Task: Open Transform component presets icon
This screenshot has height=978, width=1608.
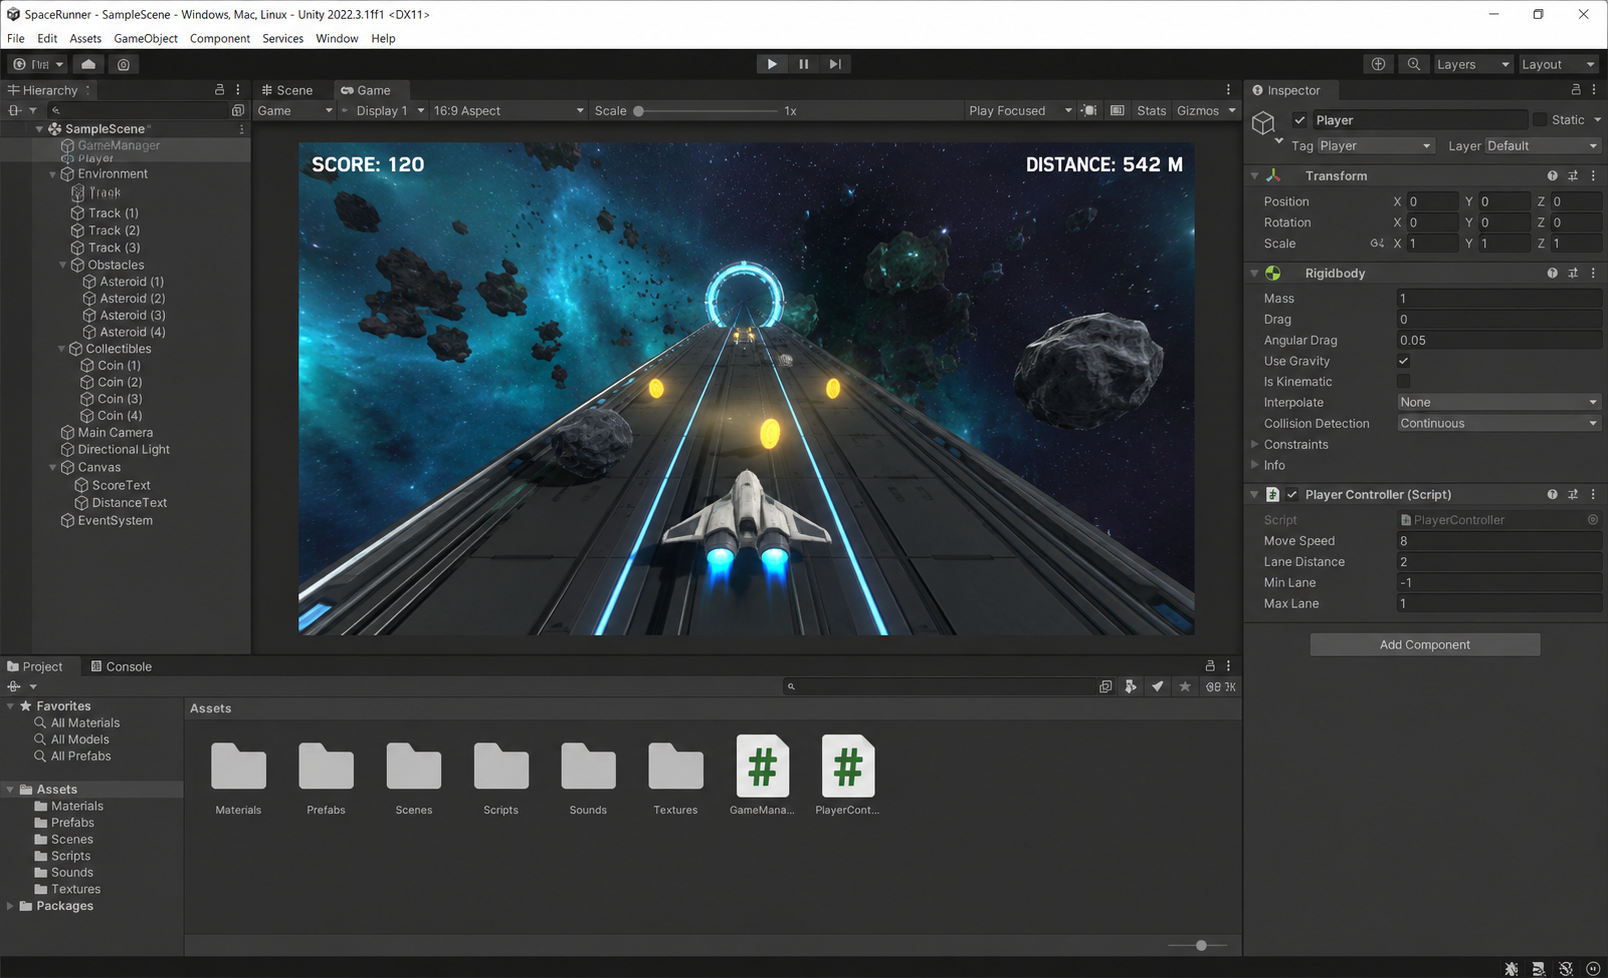Action: (1573, 176)
